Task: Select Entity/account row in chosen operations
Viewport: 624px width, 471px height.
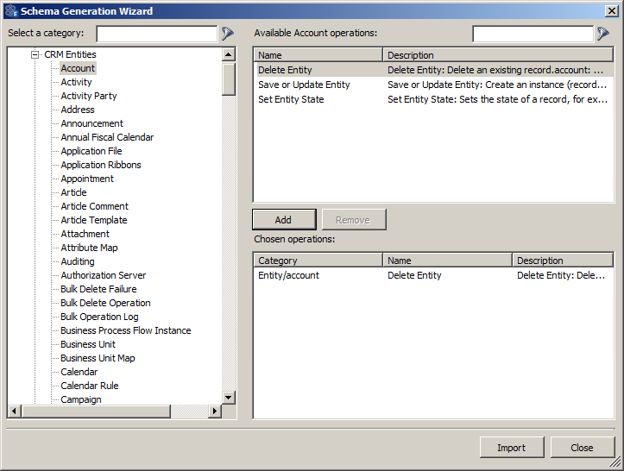Action: 289,275
